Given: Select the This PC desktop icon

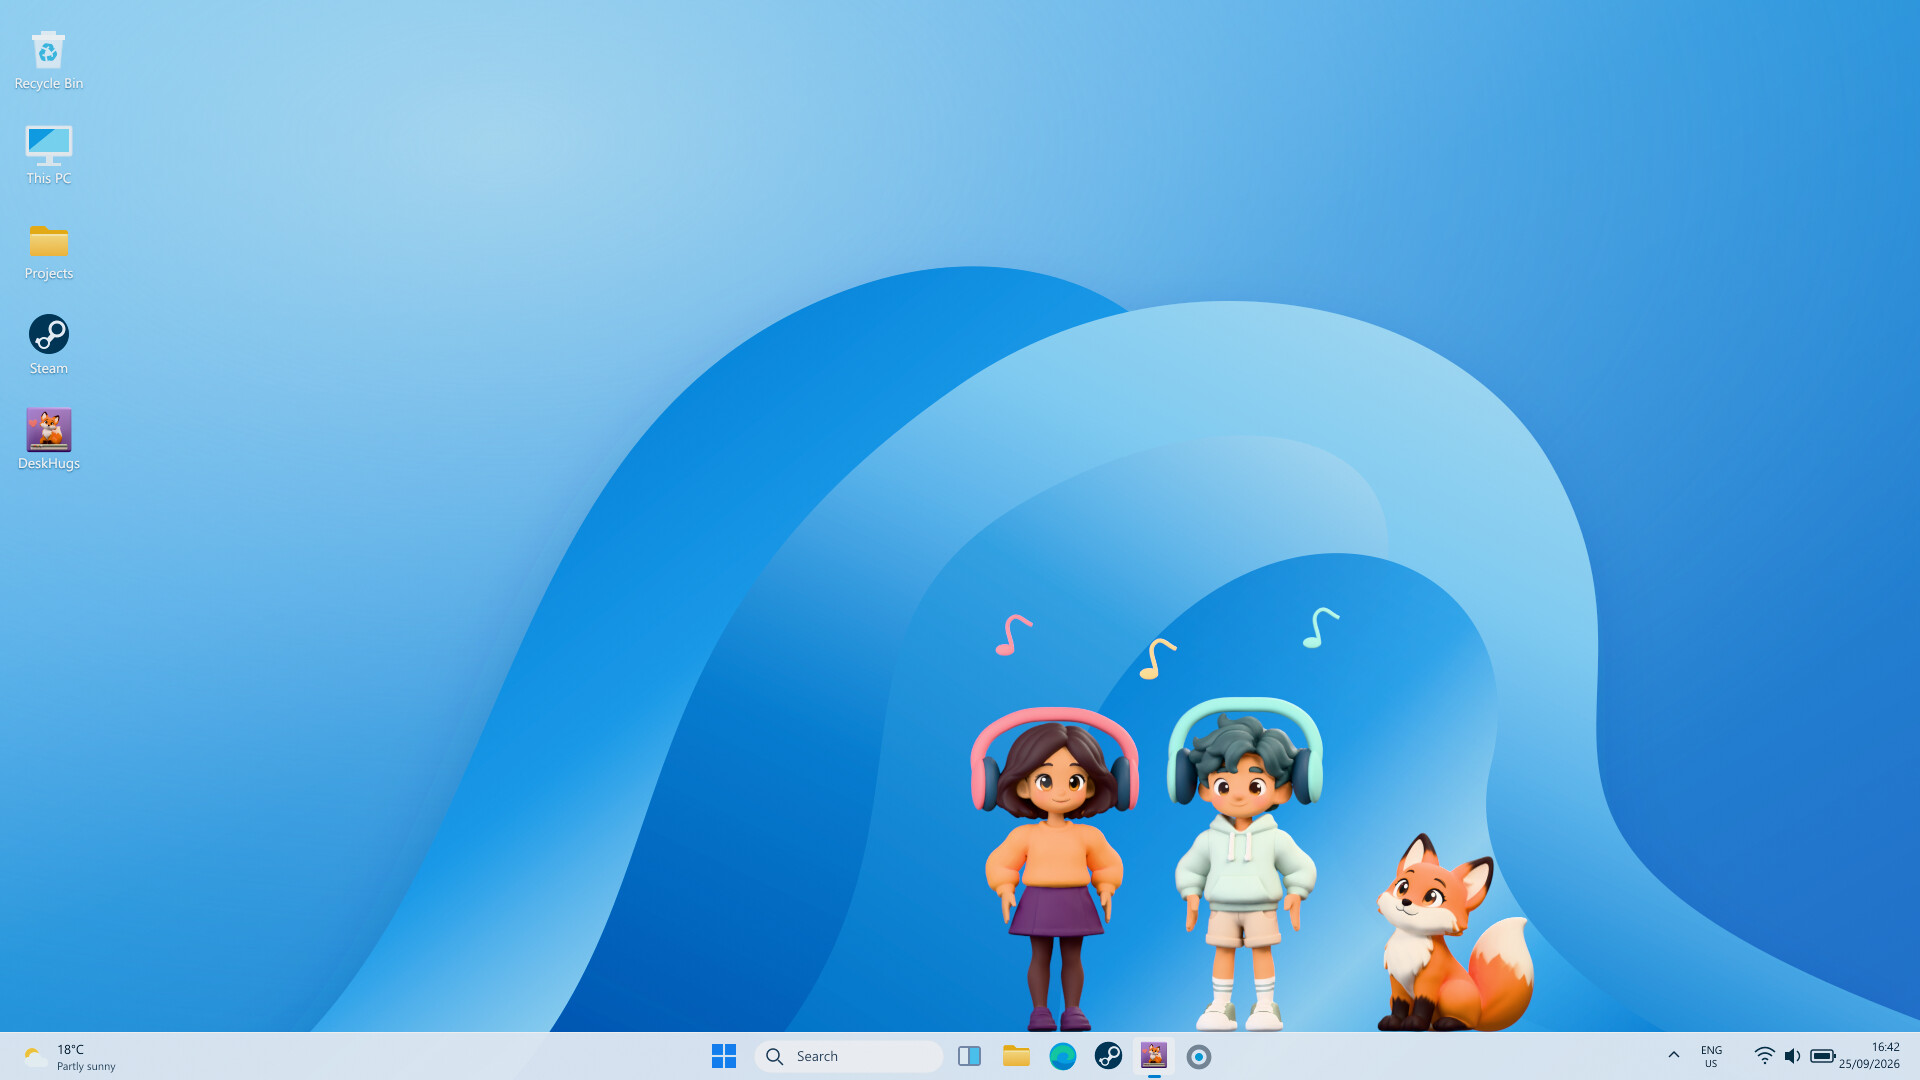Looking at the screenshot, I should (48, 155).
